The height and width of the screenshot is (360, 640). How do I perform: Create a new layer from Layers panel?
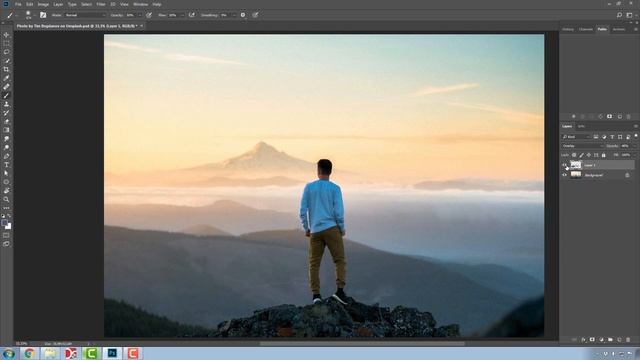[x=619, y=340]
